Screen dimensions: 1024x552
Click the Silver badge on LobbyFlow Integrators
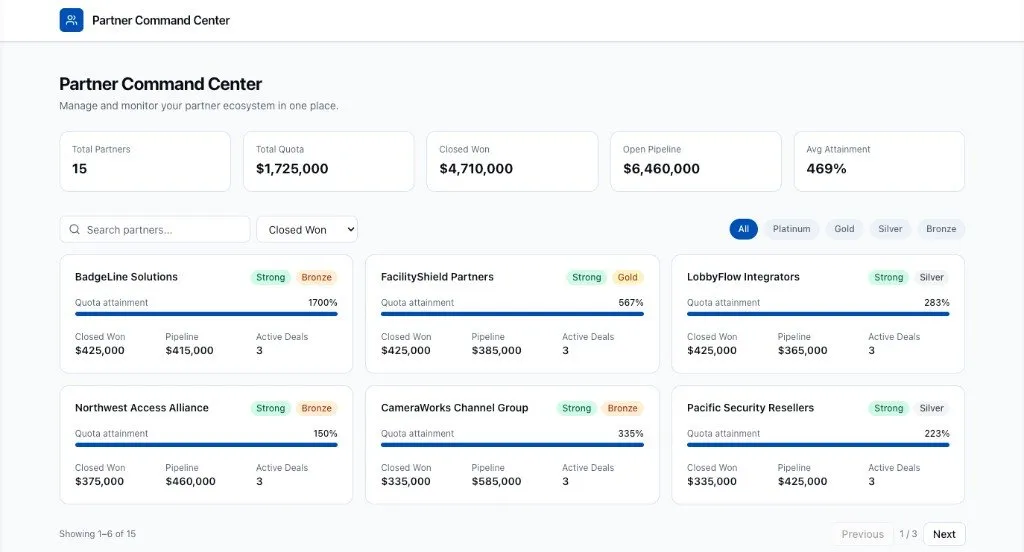point(931,277)
